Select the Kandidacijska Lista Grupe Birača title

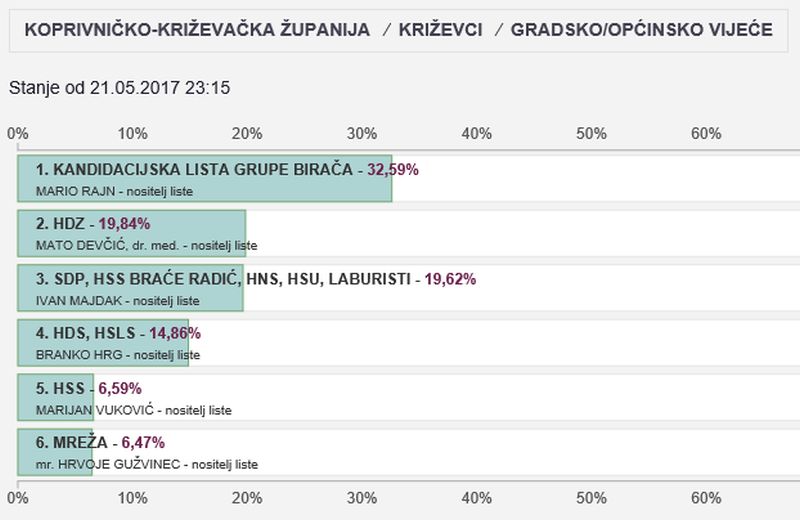pos(195,170)
